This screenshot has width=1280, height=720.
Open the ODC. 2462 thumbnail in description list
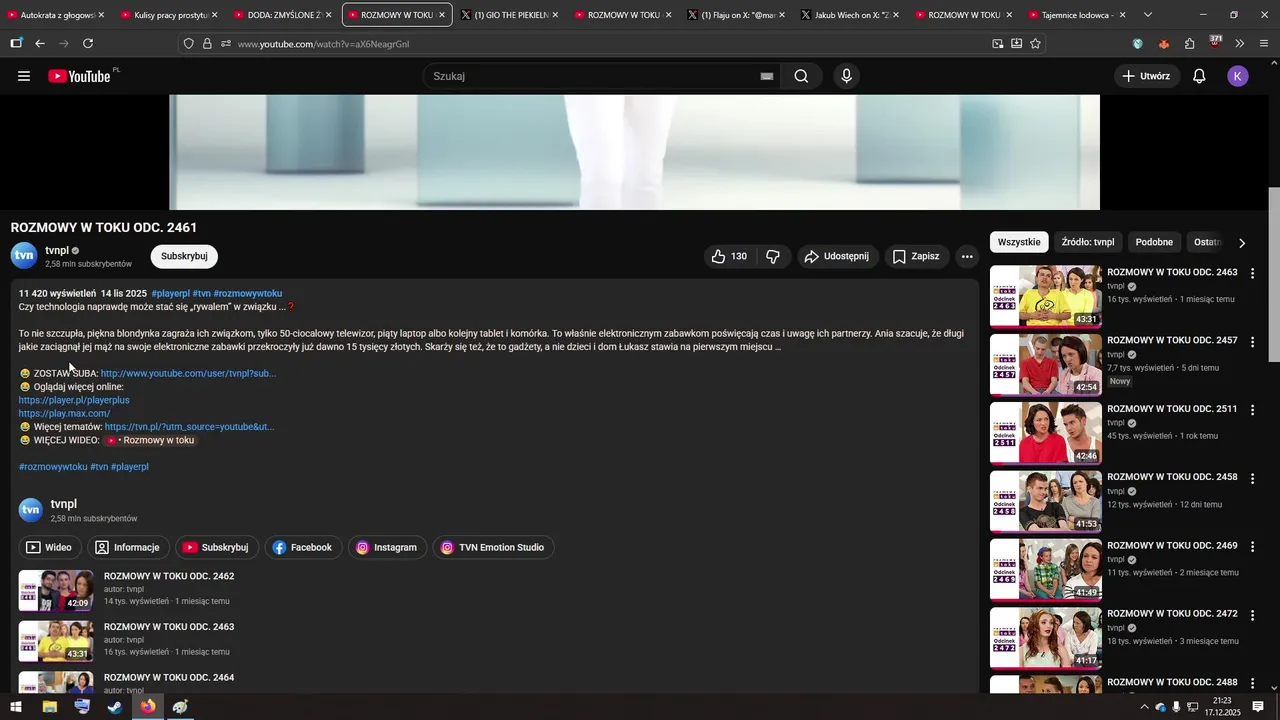click(56, 590)
